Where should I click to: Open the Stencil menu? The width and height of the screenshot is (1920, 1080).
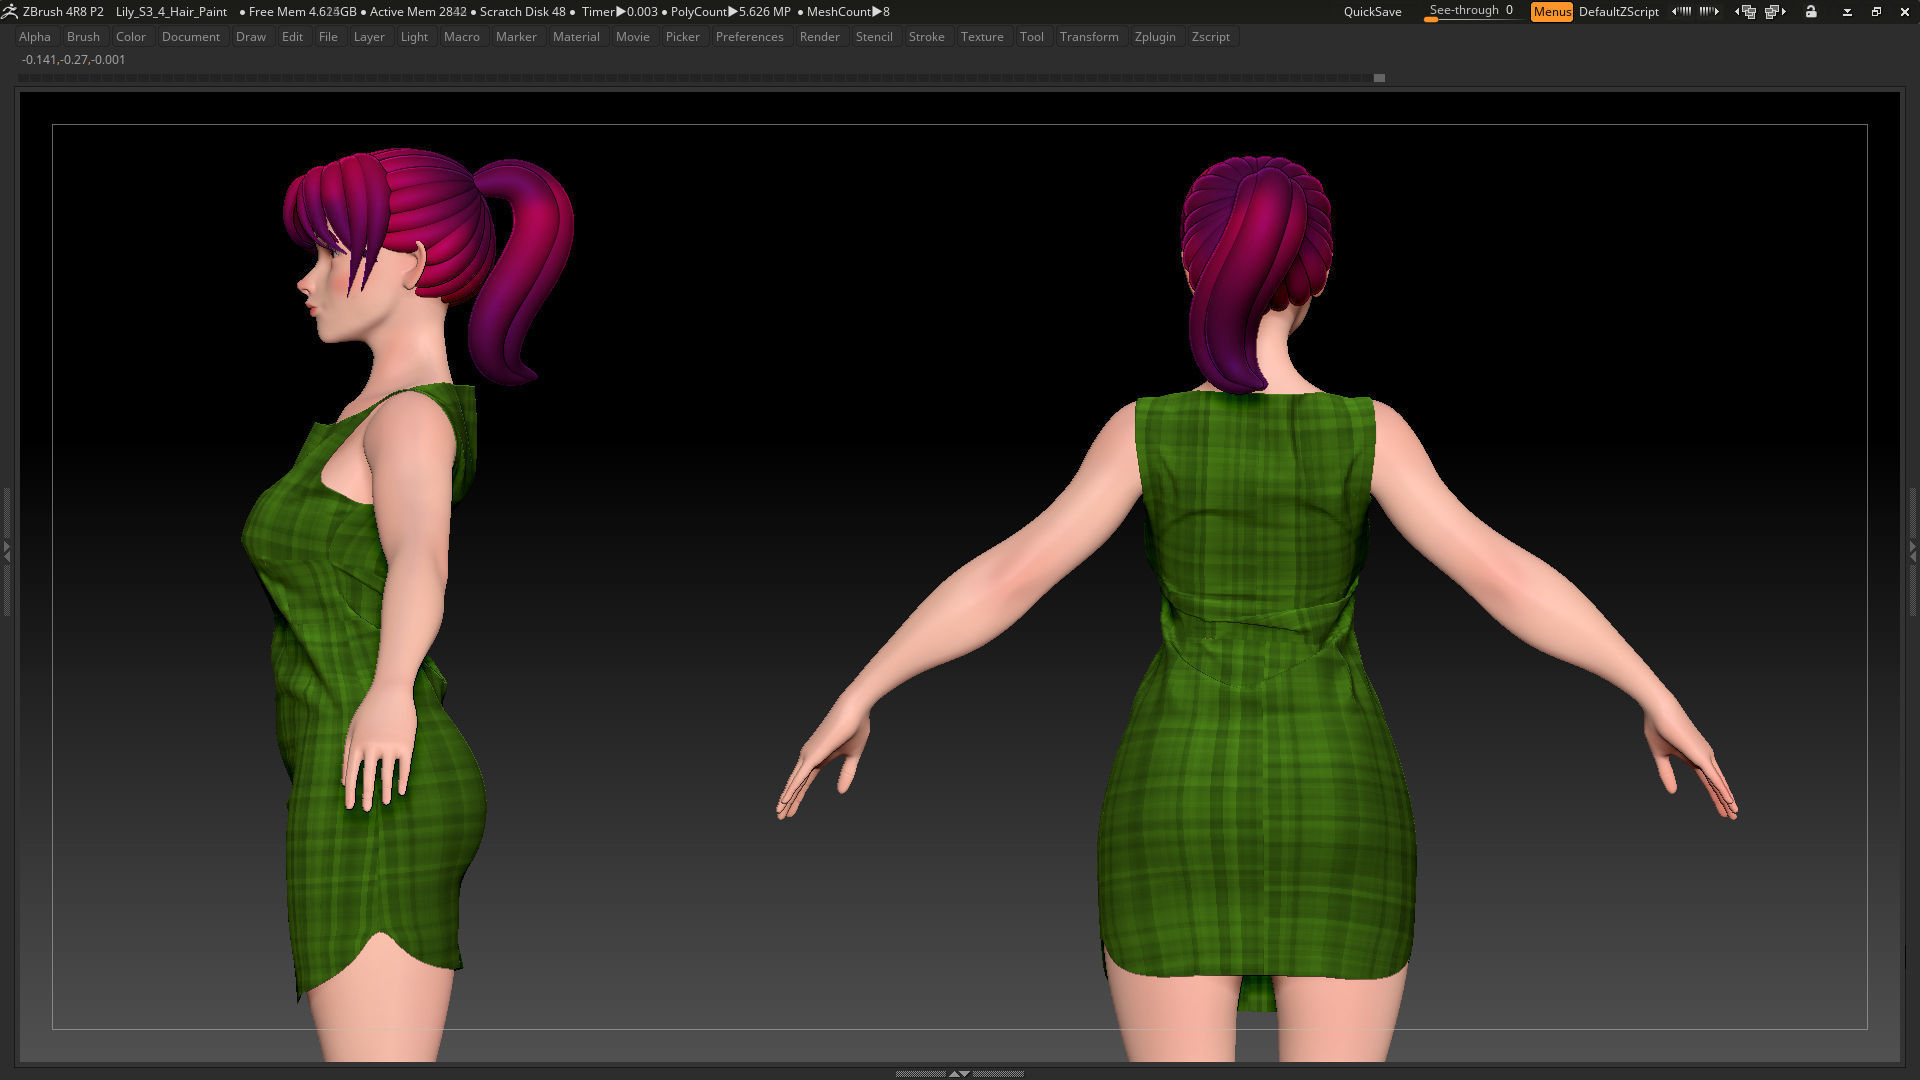[x=874, y=37]
